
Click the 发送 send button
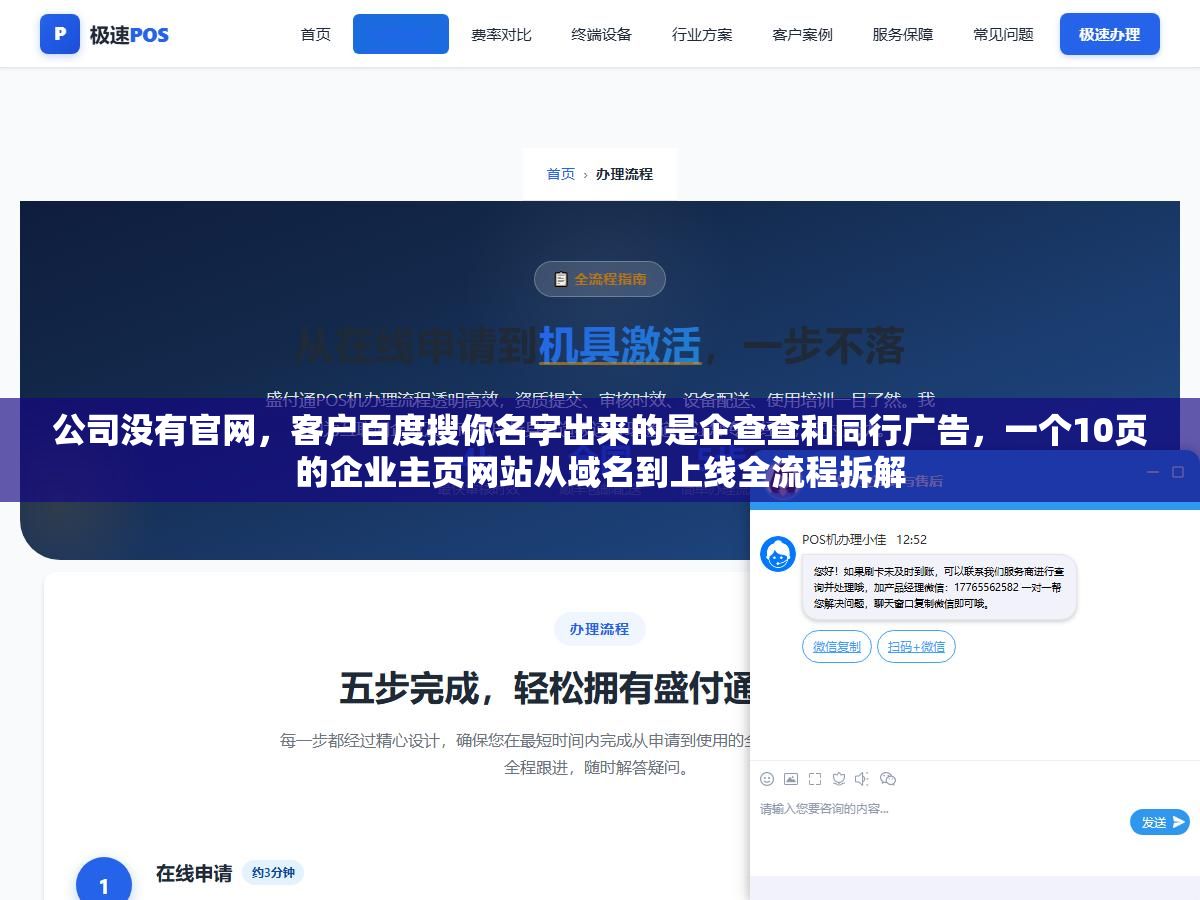1159,822
